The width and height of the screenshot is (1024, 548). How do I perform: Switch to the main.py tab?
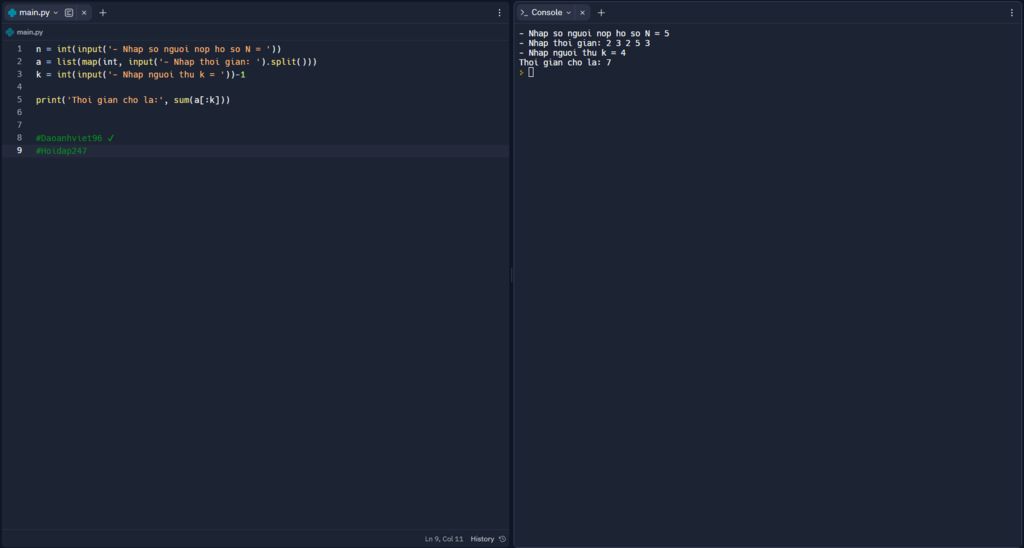point(35,13)
